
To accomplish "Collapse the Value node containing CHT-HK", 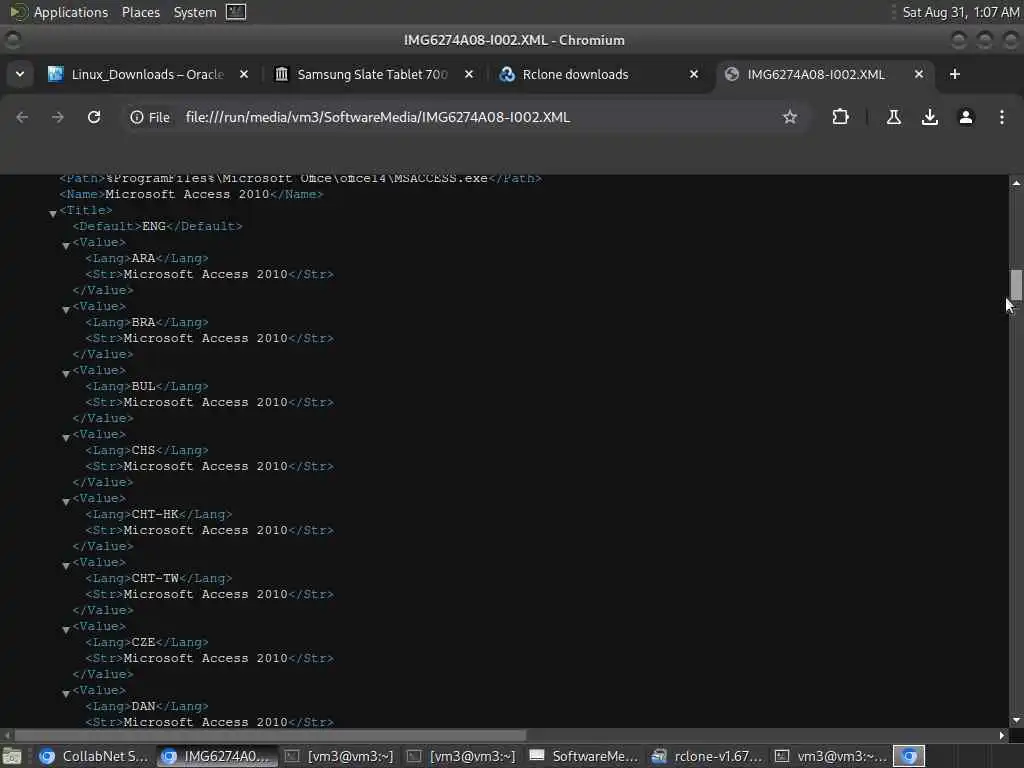I will 66,501.
